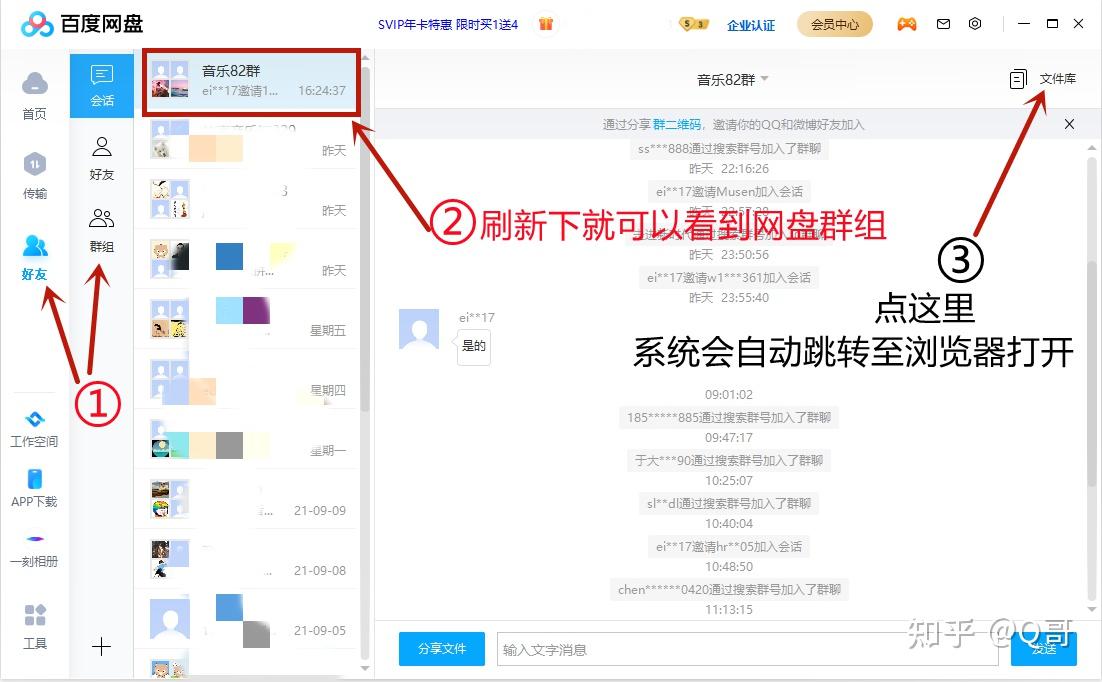The image size is (1102, 682).
Task: Open the SVIP年卡特惠 promotion link
Action: click(x=448, y=25)
